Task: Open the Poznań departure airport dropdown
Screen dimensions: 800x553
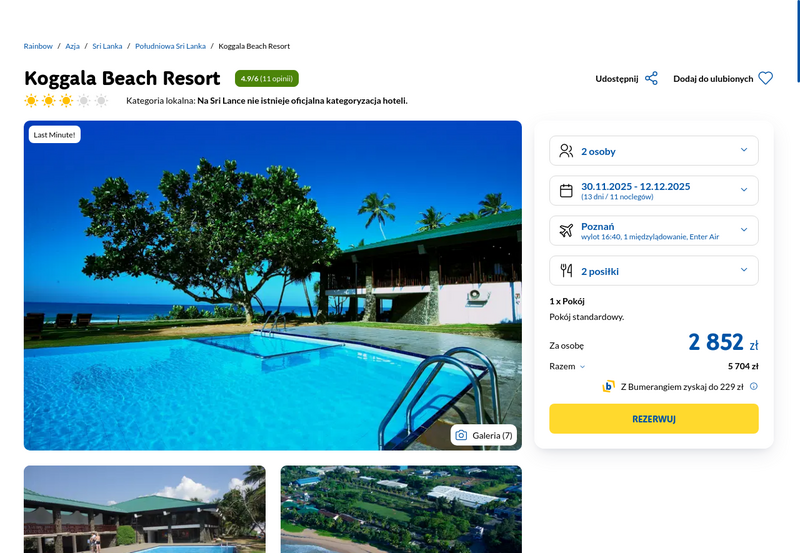Action: pos(654,231)
